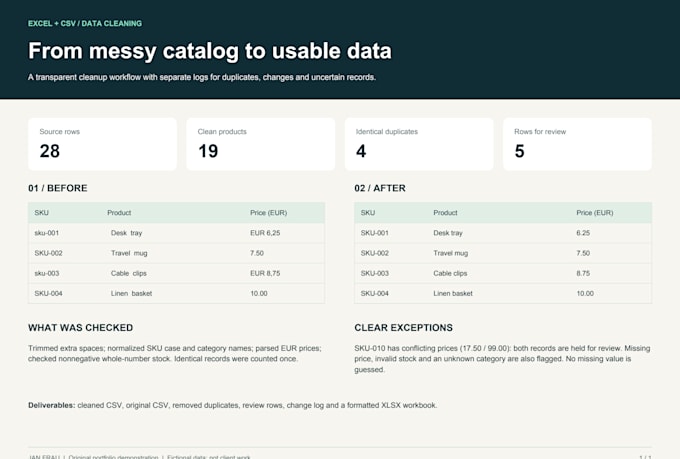Select 'SKU-002' cell in BEFORE table
Screen dimensions: 680x459
pyautogui.click(x=49, y=253)
